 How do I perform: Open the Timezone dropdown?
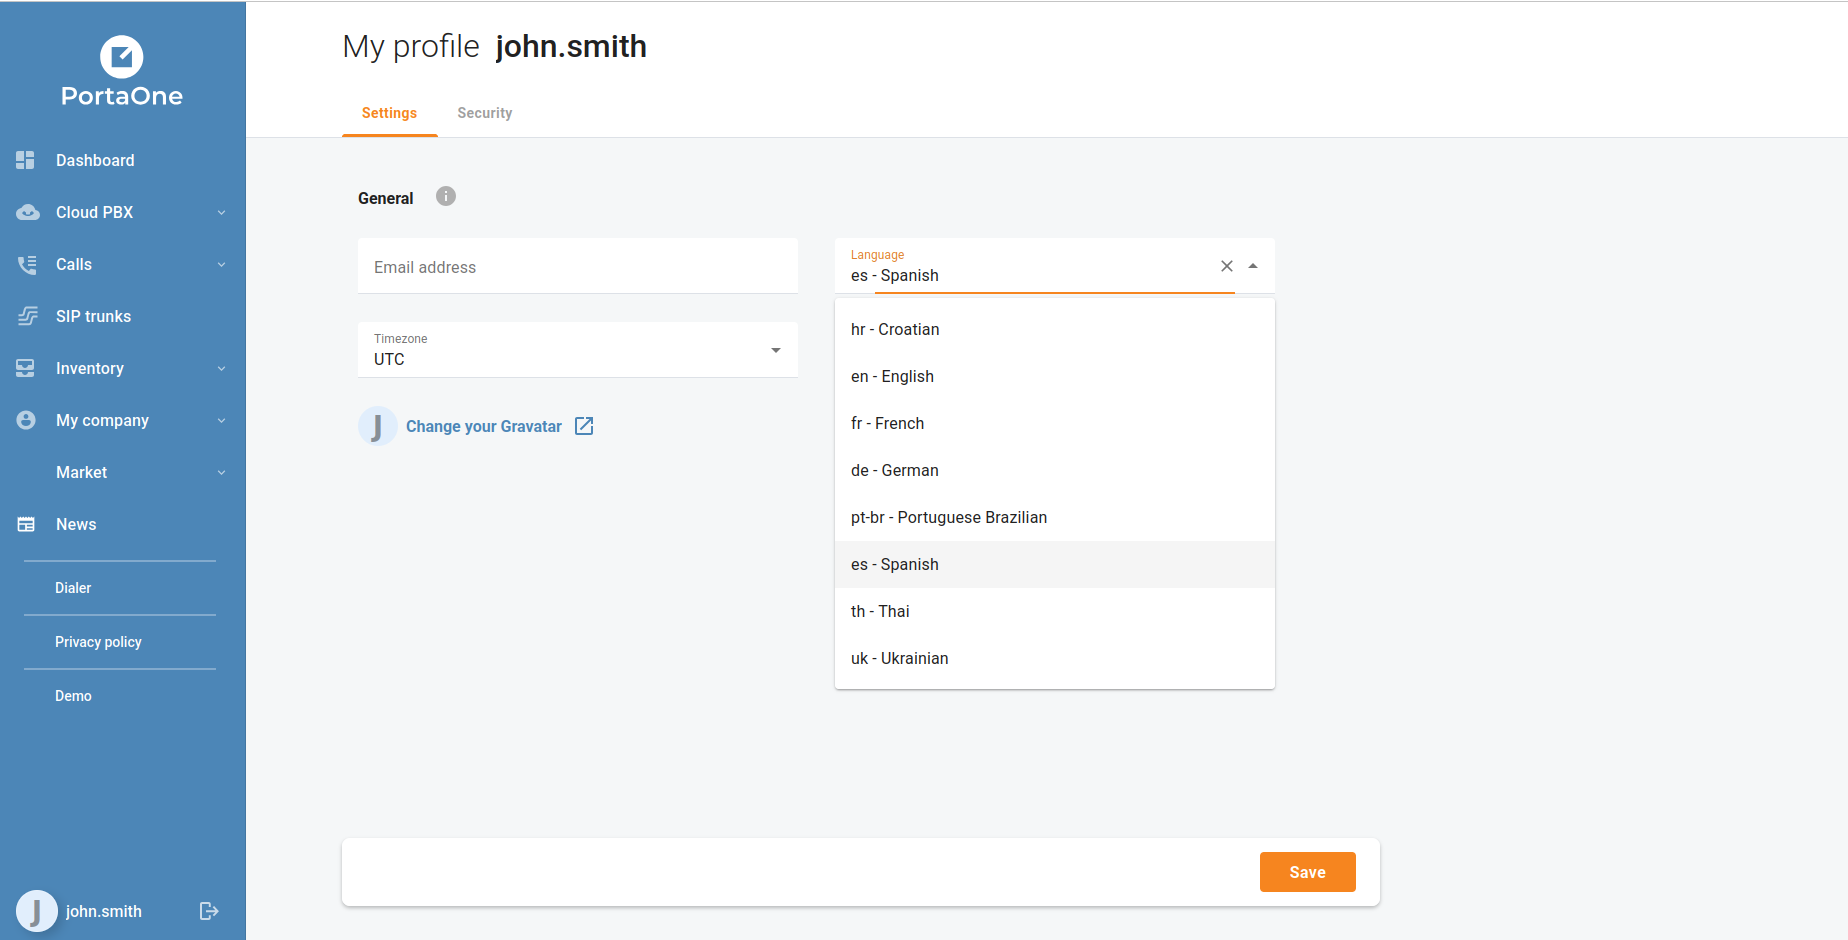[x=776, y=350]
